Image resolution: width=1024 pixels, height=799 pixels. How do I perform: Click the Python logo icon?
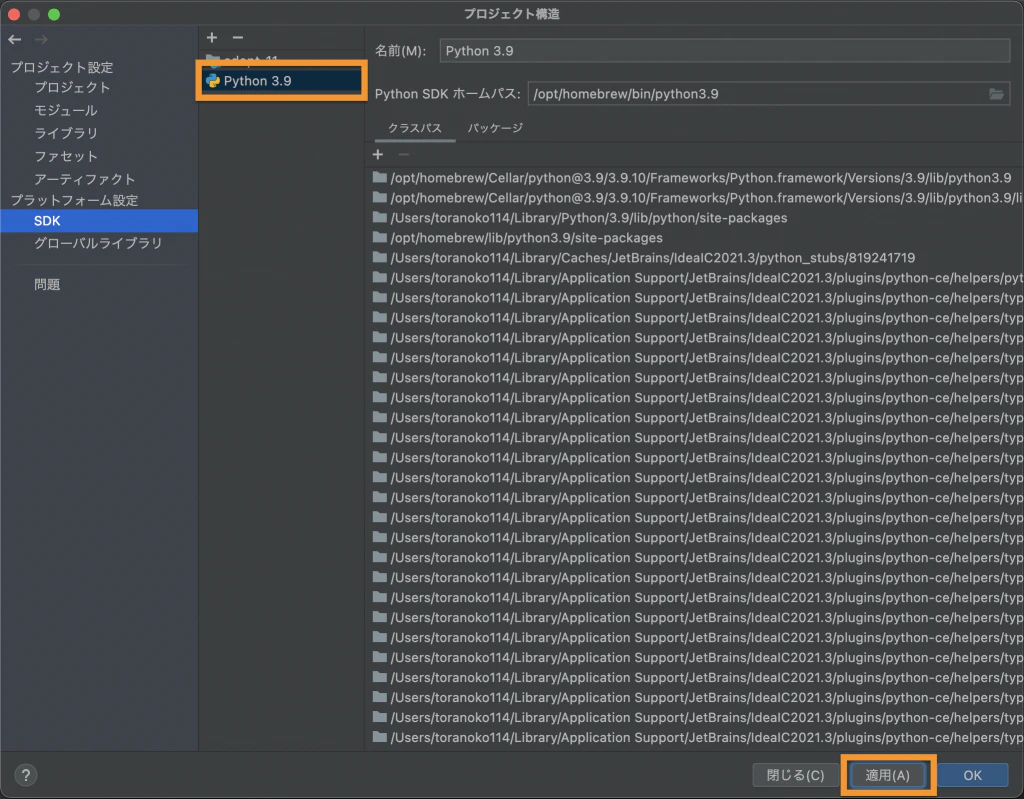tap(213, 80)
